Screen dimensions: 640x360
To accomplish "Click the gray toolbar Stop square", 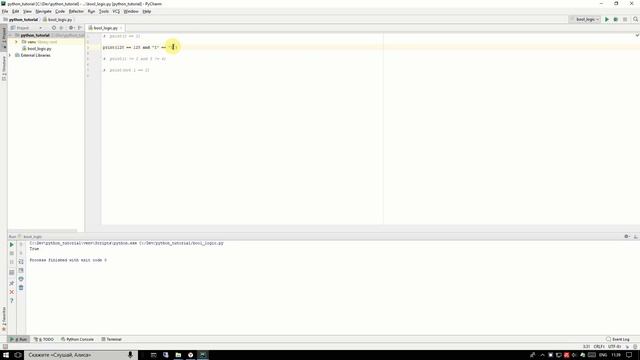I will point(625,19).
